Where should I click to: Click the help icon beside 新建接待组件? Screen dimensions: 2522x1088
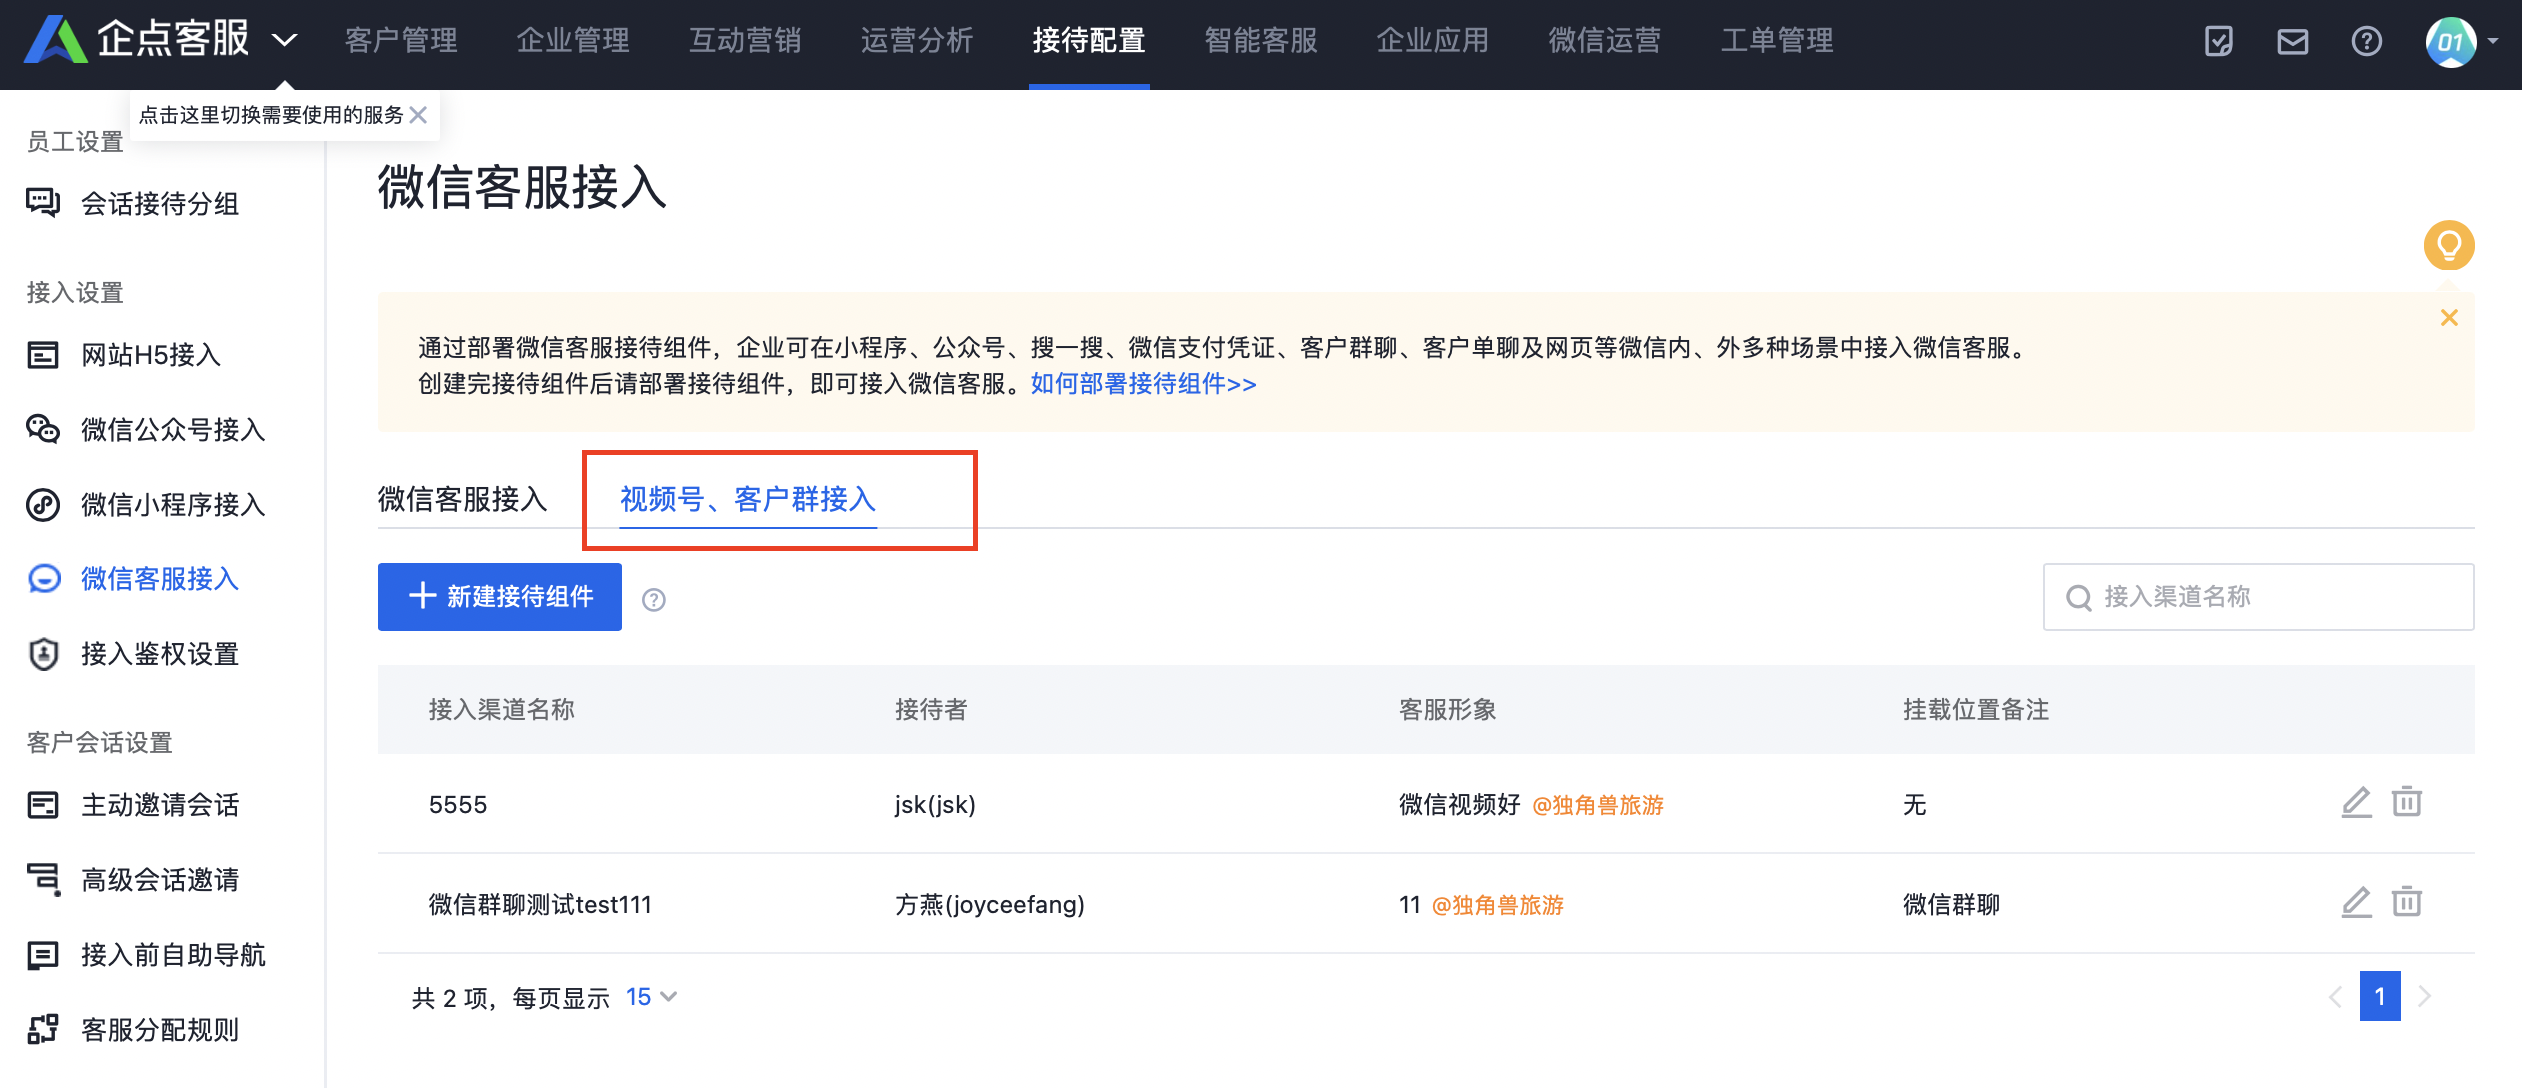point(654,599)
